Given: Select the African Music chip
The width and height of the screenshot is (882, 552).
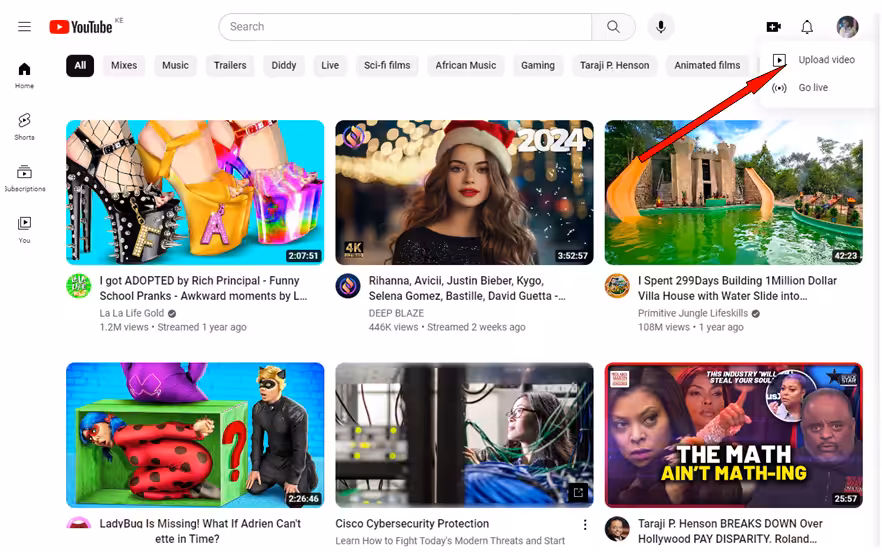Looking at the screenshot, I should (466, 65).
